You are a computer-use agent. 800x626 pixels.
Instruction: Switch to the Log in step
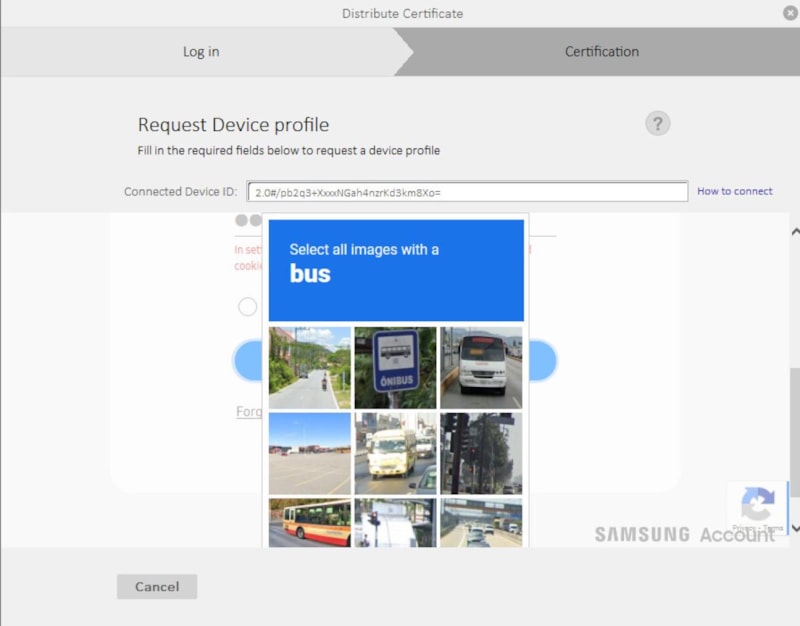(x=200, y=52)
